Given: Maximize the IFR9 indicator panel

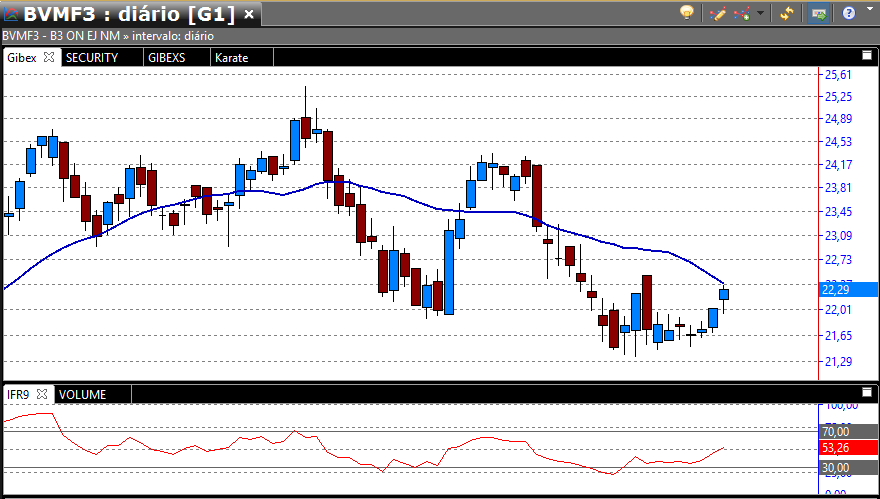Looking at the screenshot, I should 867,393.
